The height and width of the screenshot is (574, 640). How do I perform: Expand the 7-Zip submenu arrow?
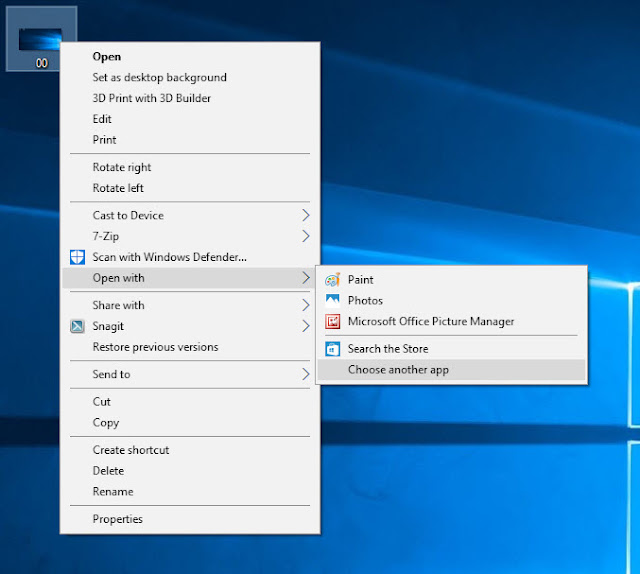[306, 236]
